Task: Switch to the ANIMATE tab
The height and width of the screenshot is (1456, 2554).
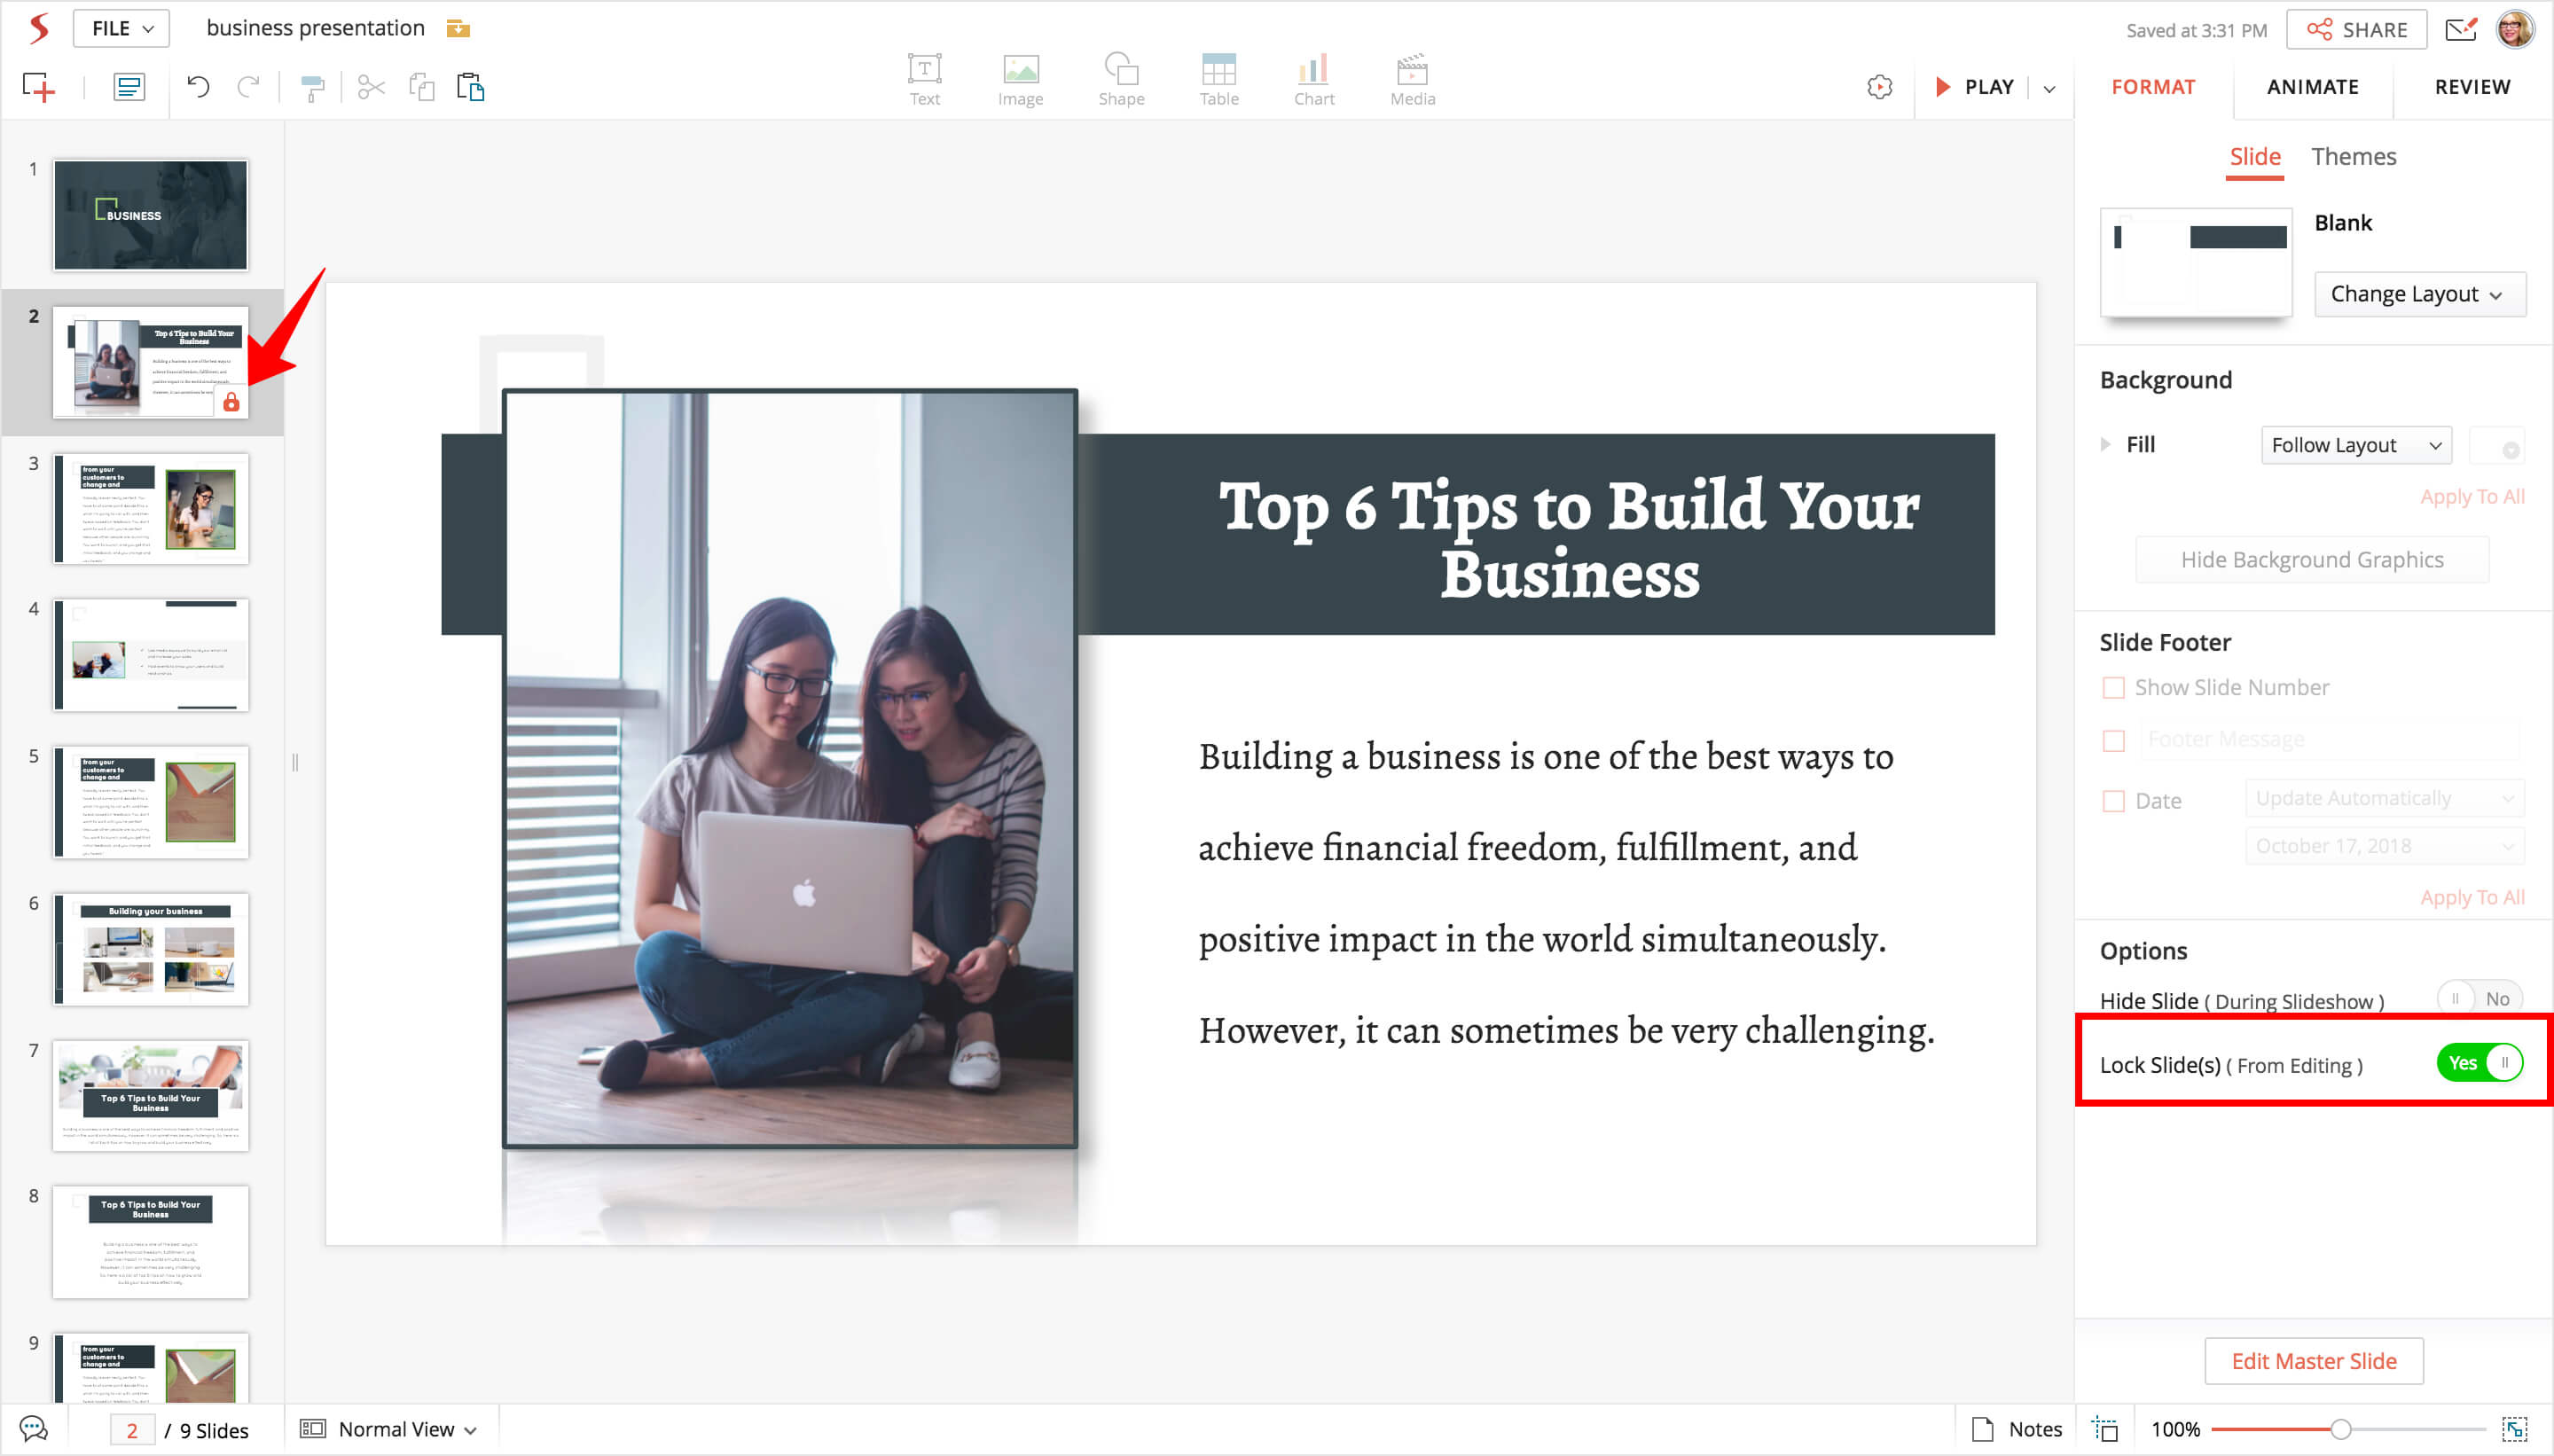Action: [2312, 87]
